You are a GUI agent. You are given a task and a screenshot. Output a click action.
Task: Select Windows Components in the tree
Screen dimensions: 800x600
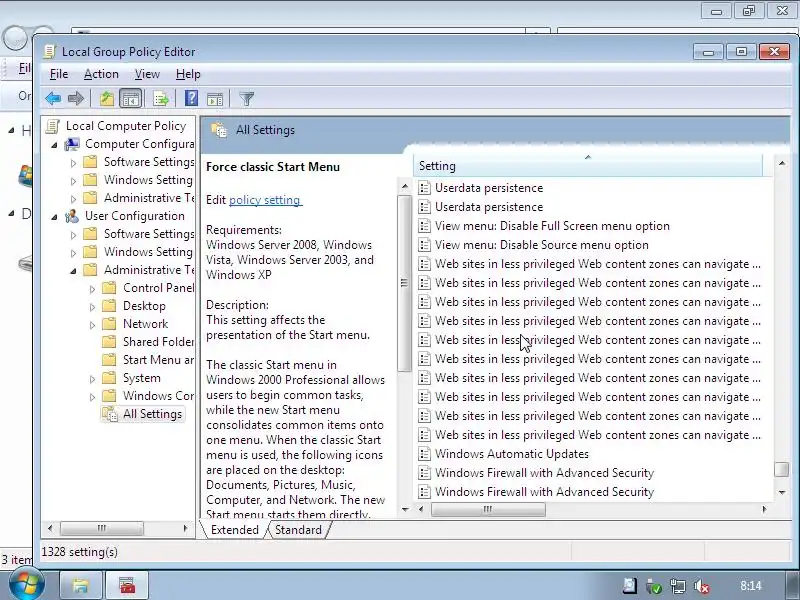158,396
